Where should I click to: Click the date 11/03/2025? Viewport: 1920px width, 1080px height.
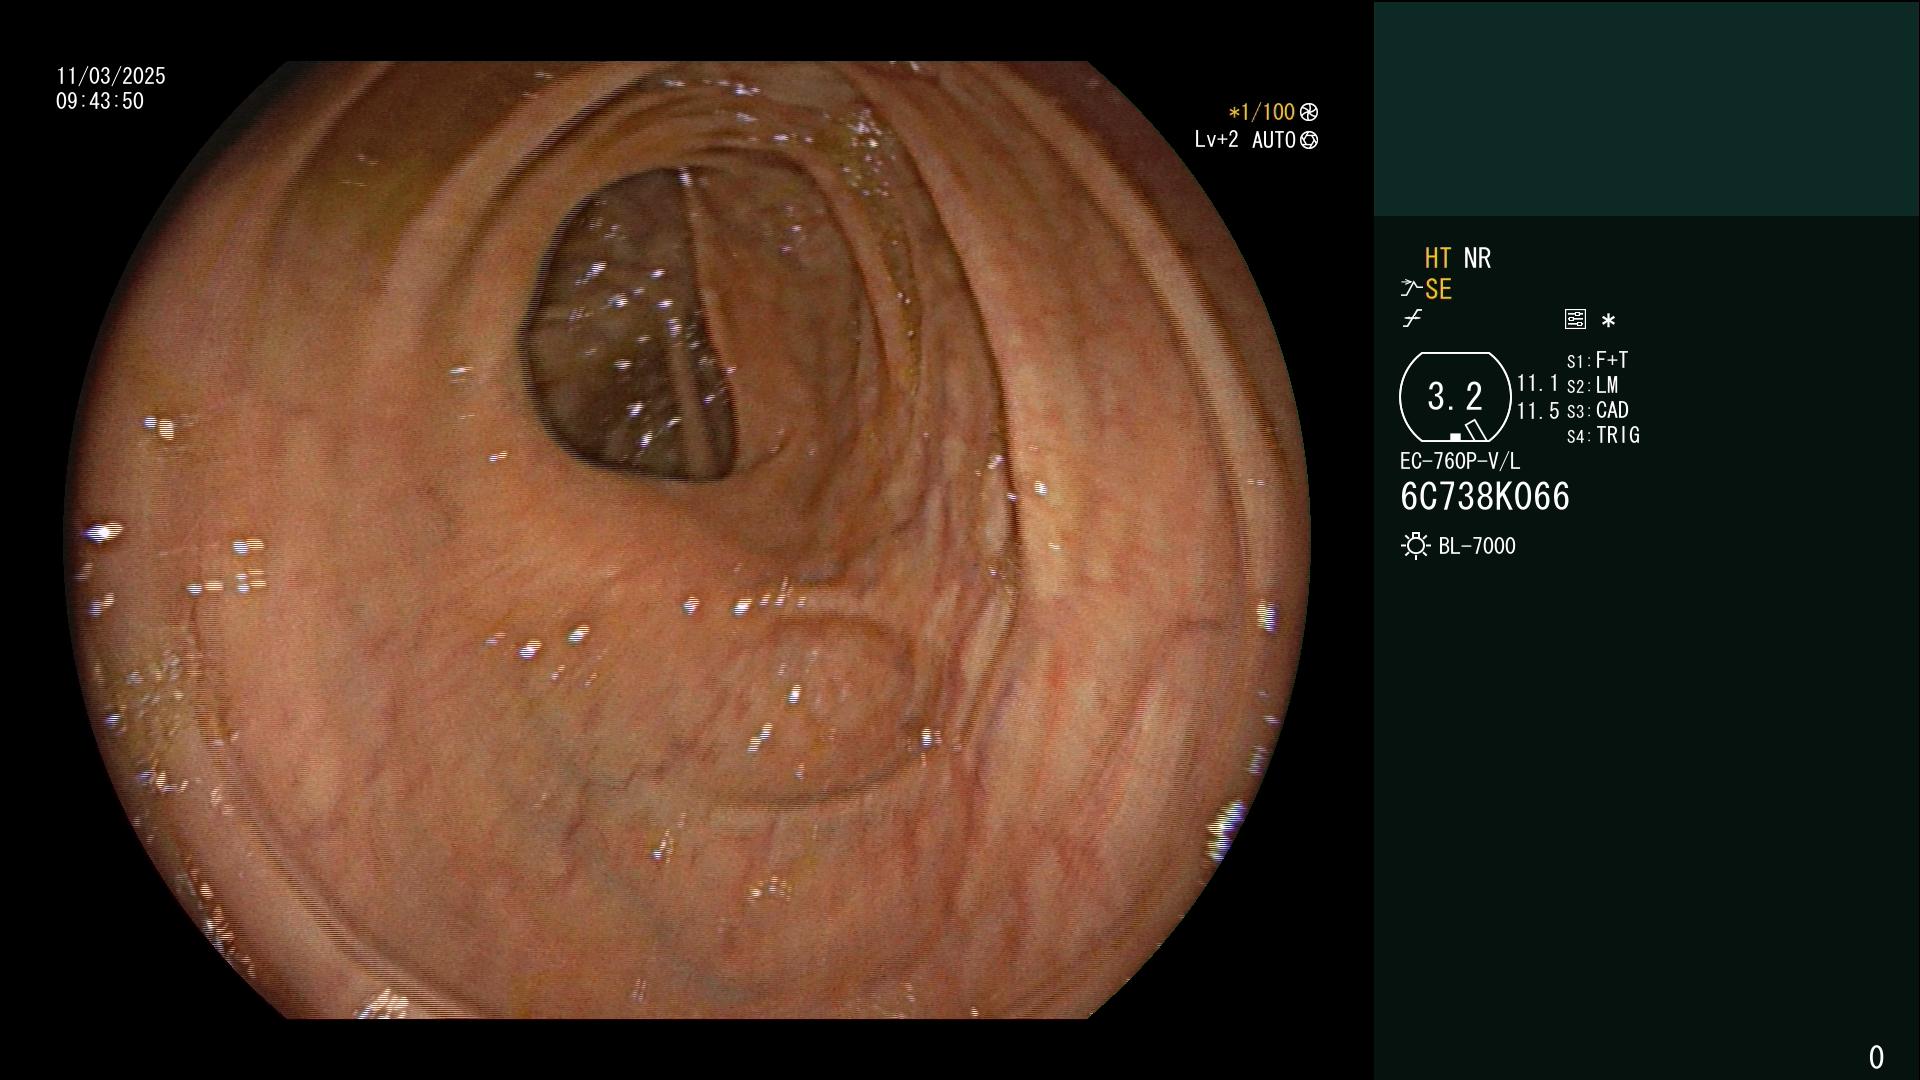111,76
